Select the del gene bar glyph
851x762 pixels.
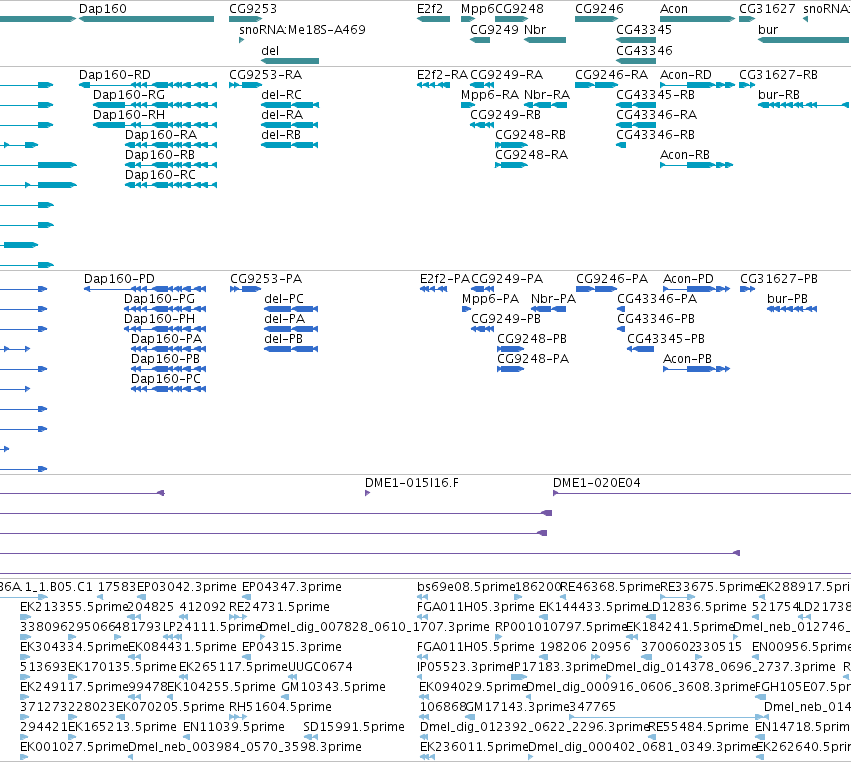290,61
